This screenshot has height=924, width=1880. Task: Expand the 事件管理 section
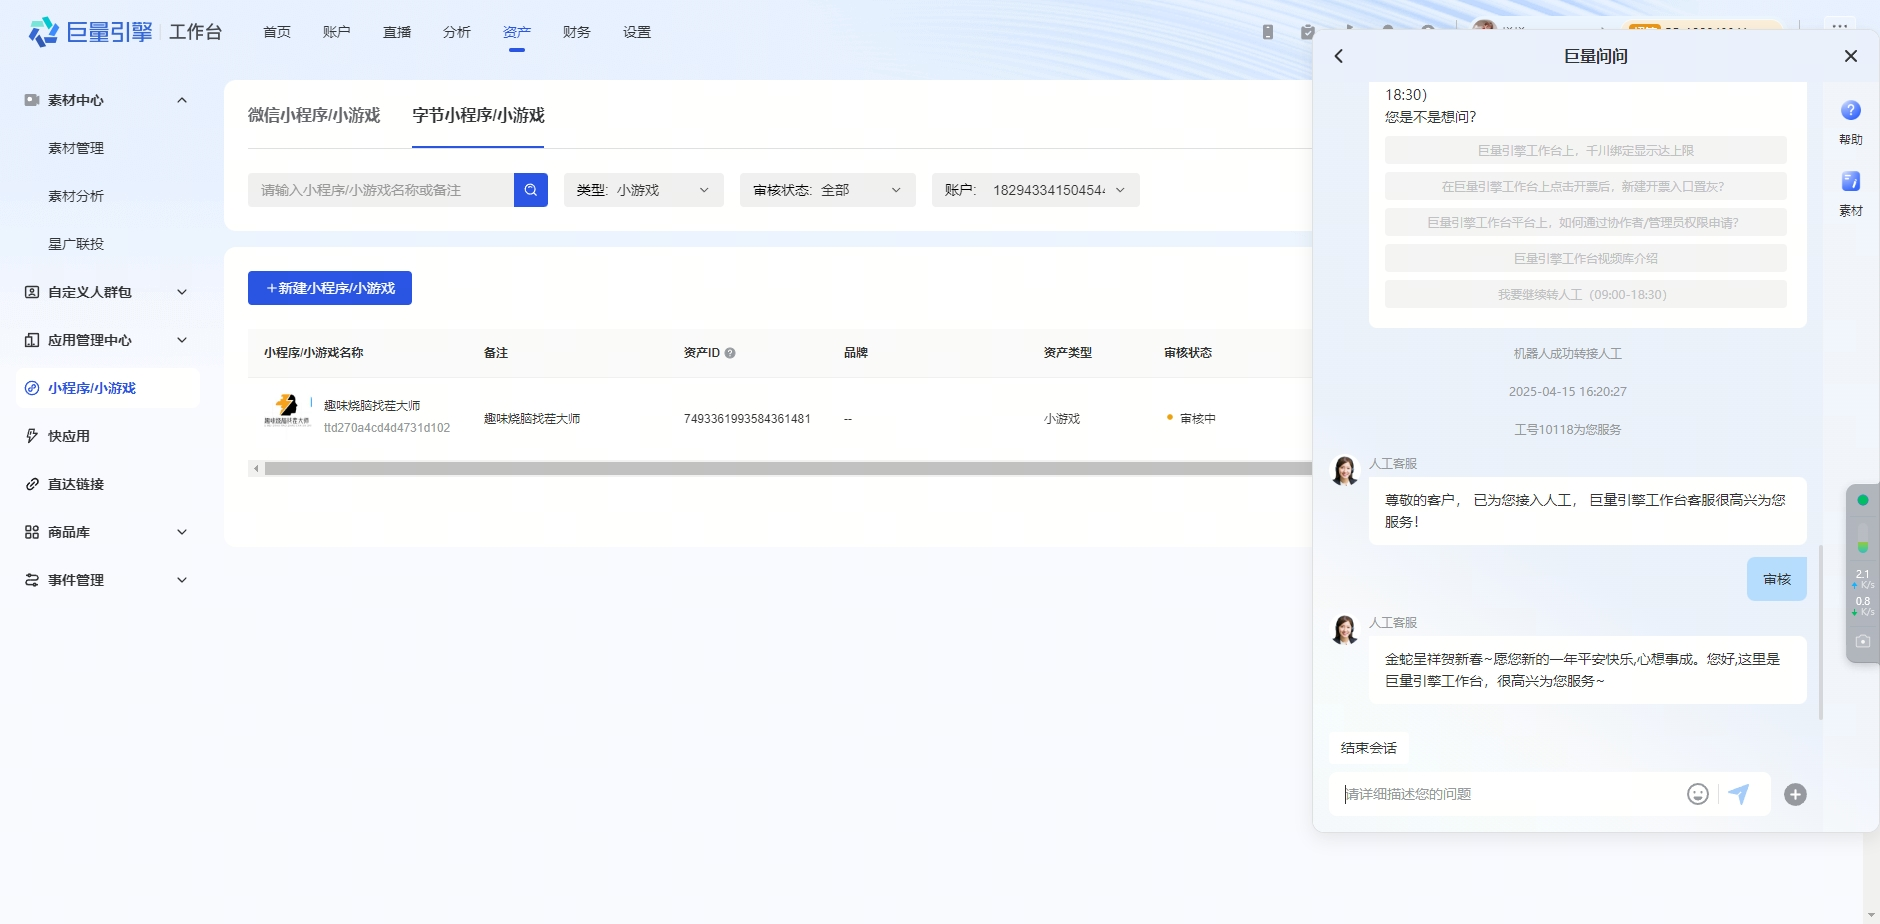pyautogui.click(x=182, y=580)
